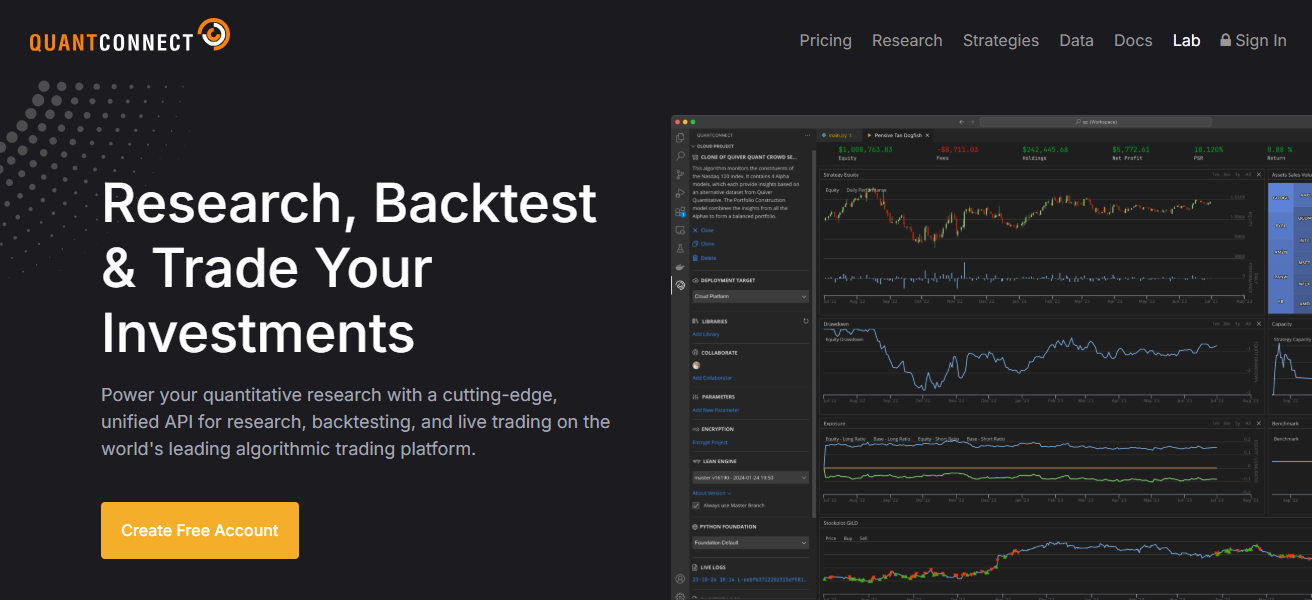
Task: Open the Docker whale icon
Action: pyautogui.click(x=680, y=267)
